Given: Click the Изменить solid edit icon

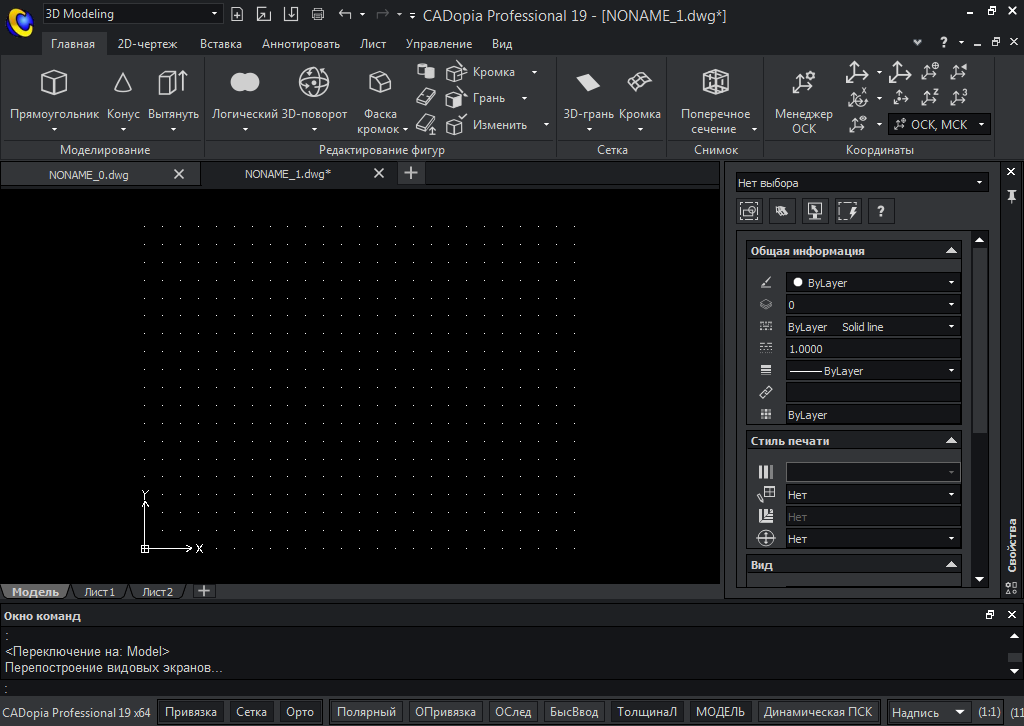Looking at the screenshot, I should click(455, 124).
